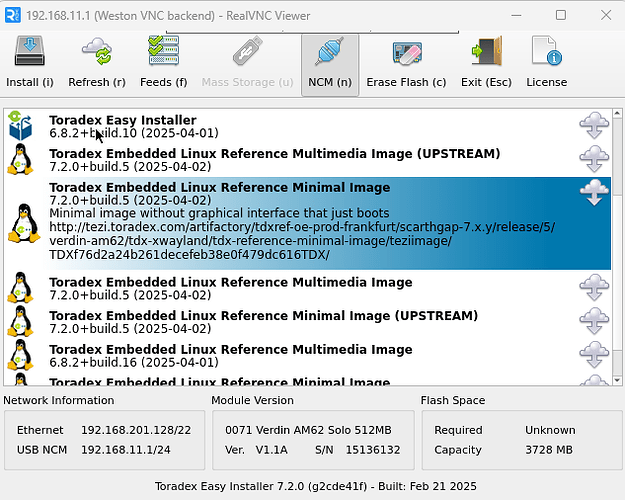This screenshot has width=625, height=500.
Task: Click the Mass Storage (u) USB icon
Action: click(247, 51)
